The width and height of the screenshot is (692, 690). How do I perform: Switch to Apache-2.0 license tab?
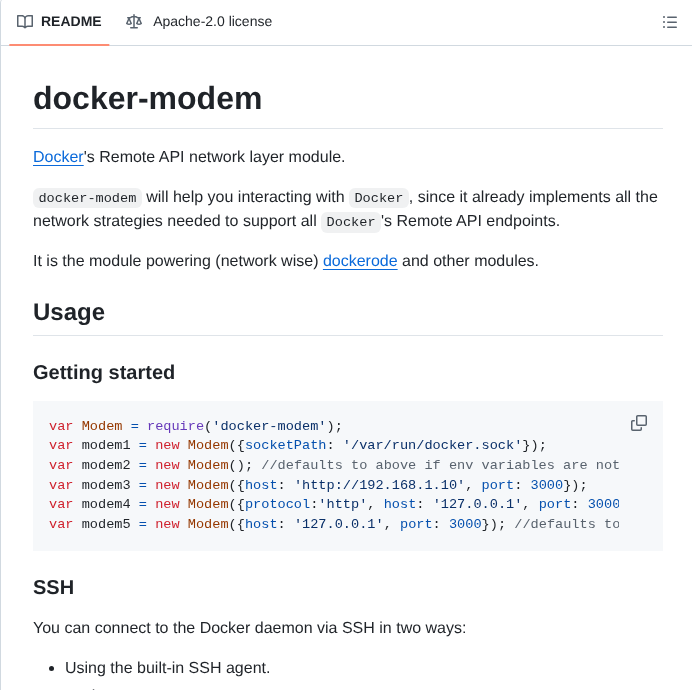pyautogui.click(x=199, y=22)
